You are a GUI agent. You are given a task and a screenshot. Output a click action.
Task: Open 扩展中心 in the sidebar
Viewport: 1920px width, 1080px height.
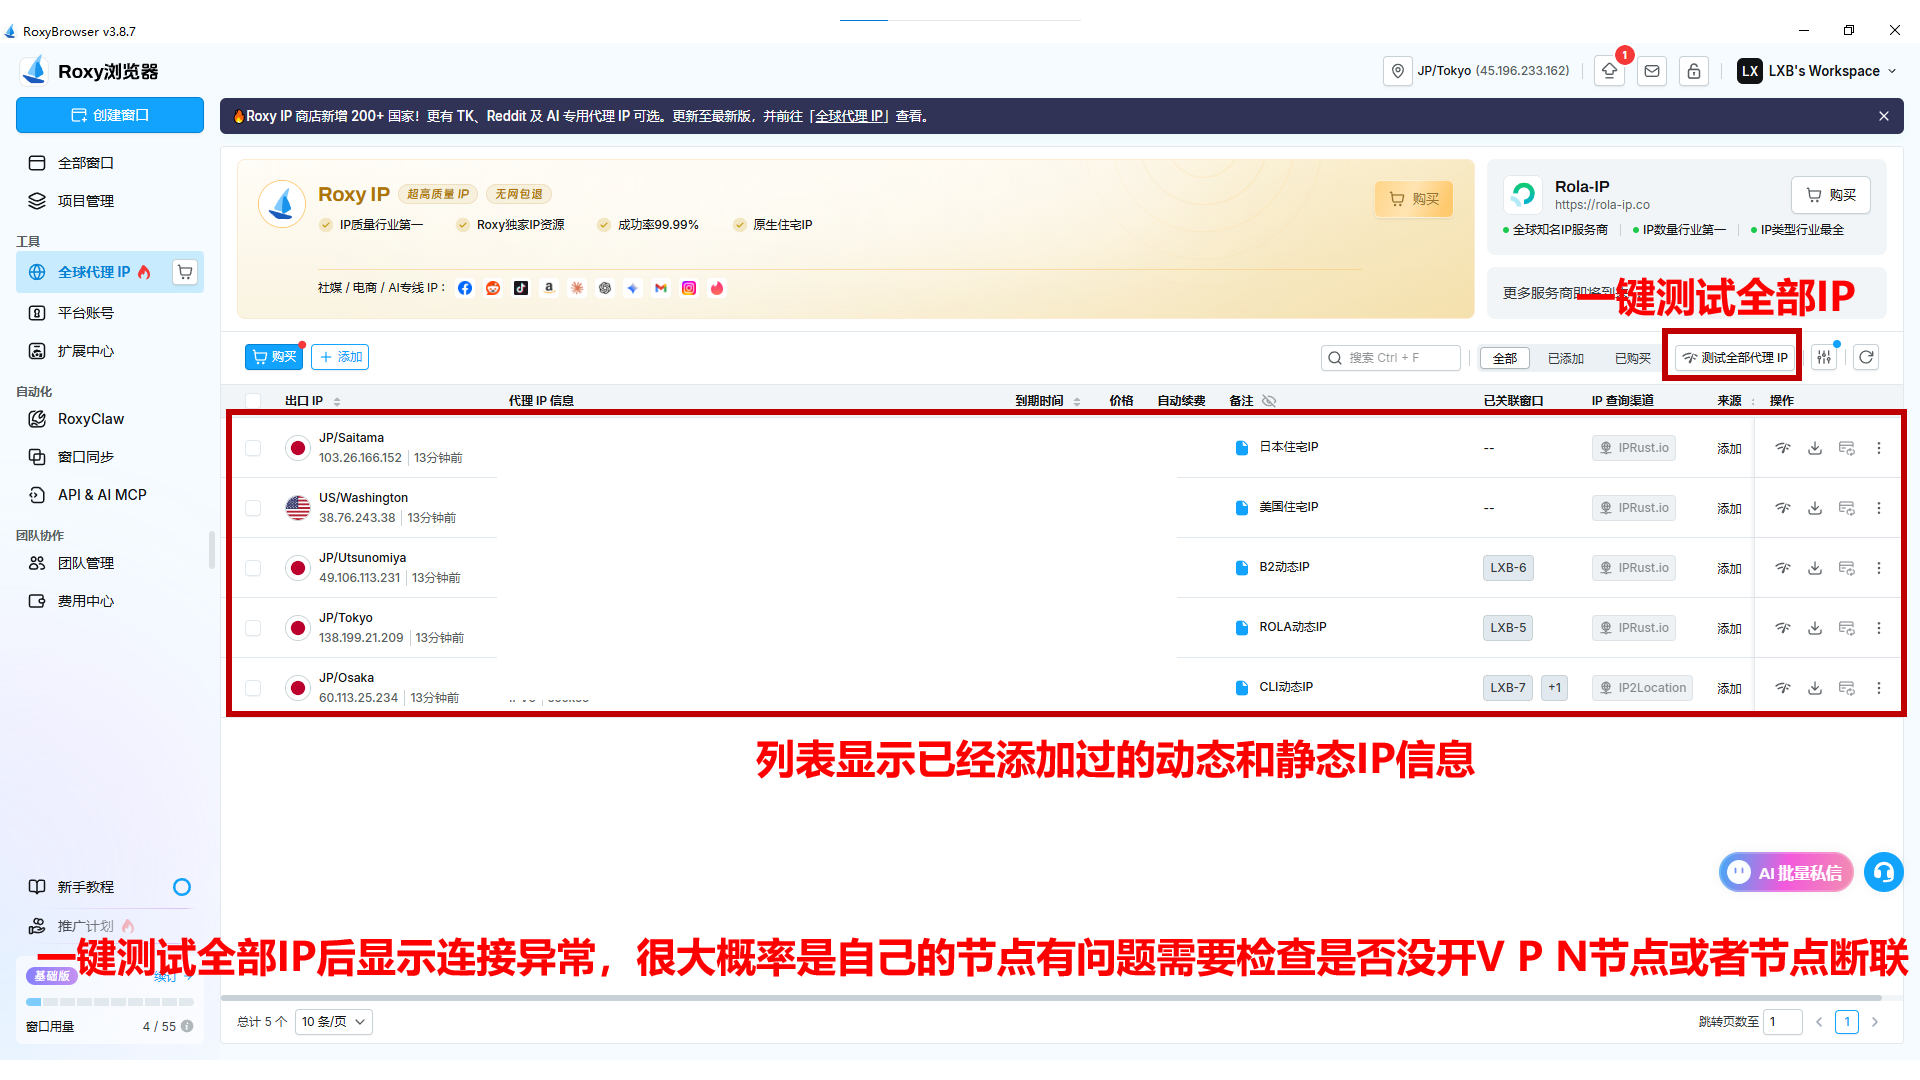click(110, 351)
